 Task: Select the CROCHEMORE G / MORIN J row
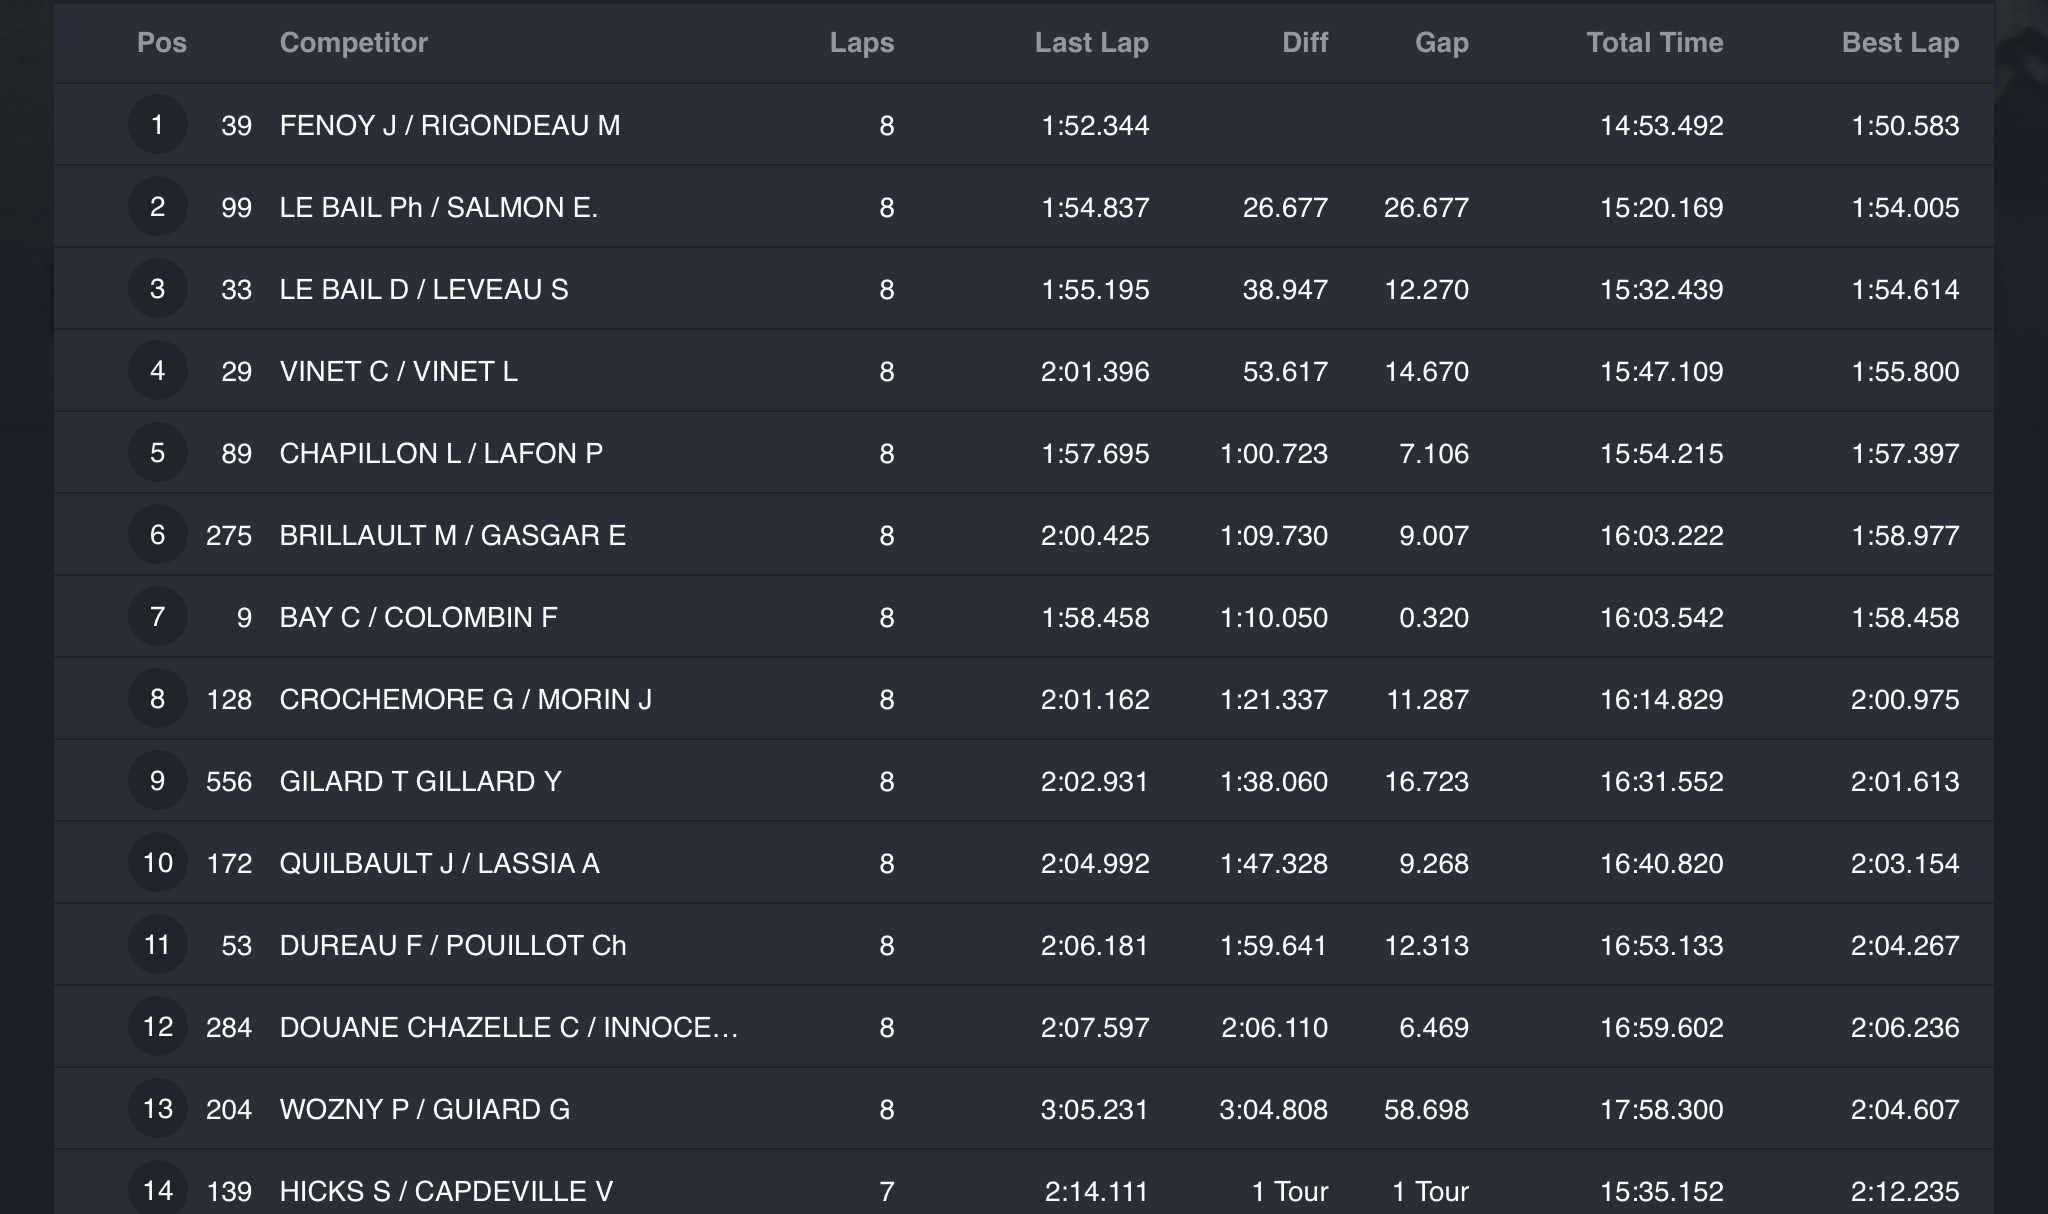pos(1024,699)
